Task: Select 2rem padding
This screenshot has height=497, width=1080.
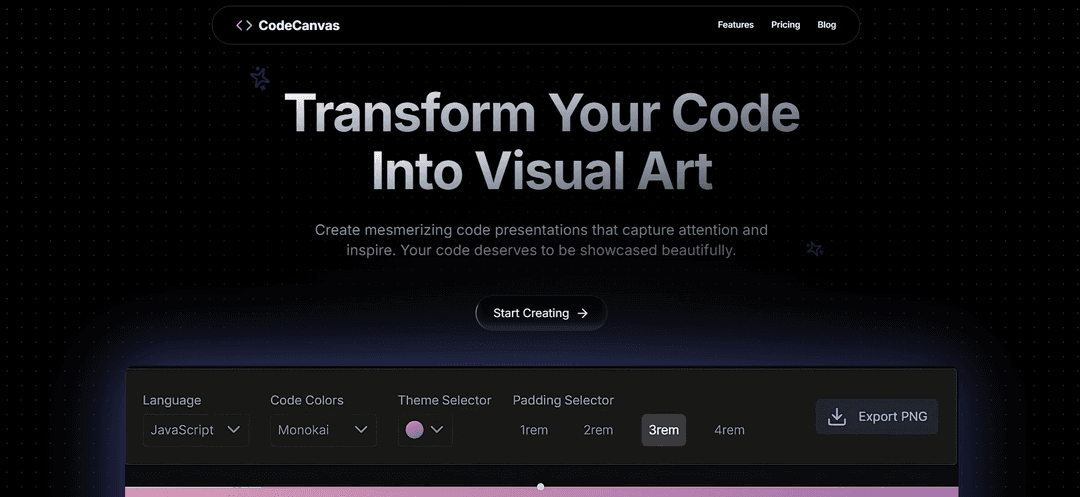Action: point(598,430)
